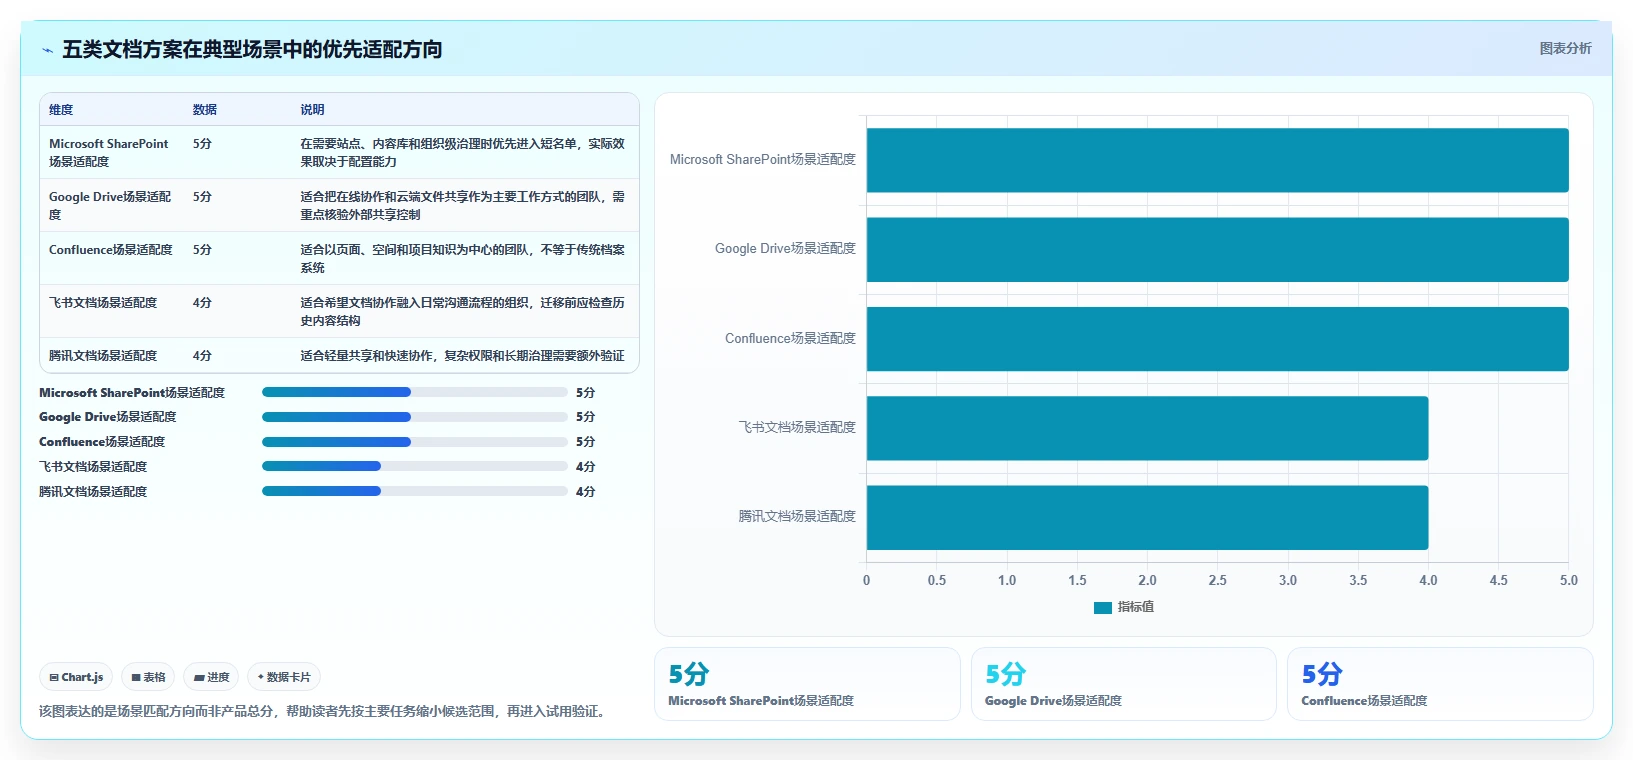
Task: Click the Chart.js tag chip
Action: [x=76, y=677]
